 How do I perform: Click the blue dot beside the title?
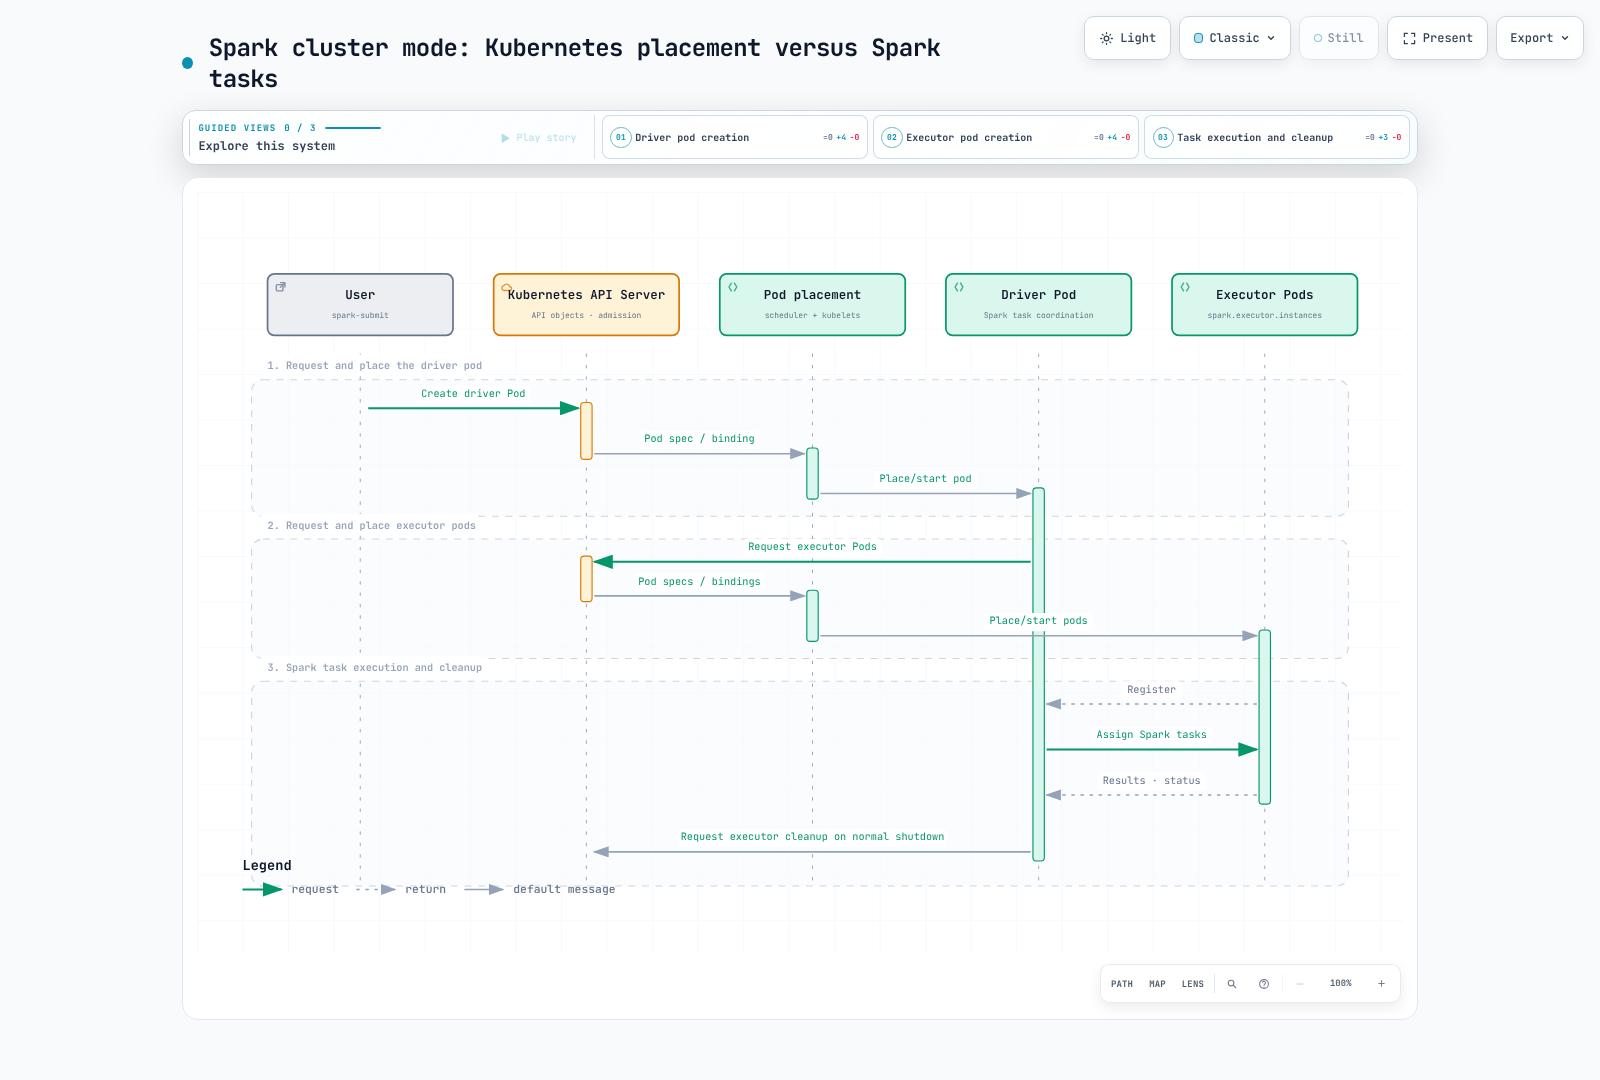(187, 63)
